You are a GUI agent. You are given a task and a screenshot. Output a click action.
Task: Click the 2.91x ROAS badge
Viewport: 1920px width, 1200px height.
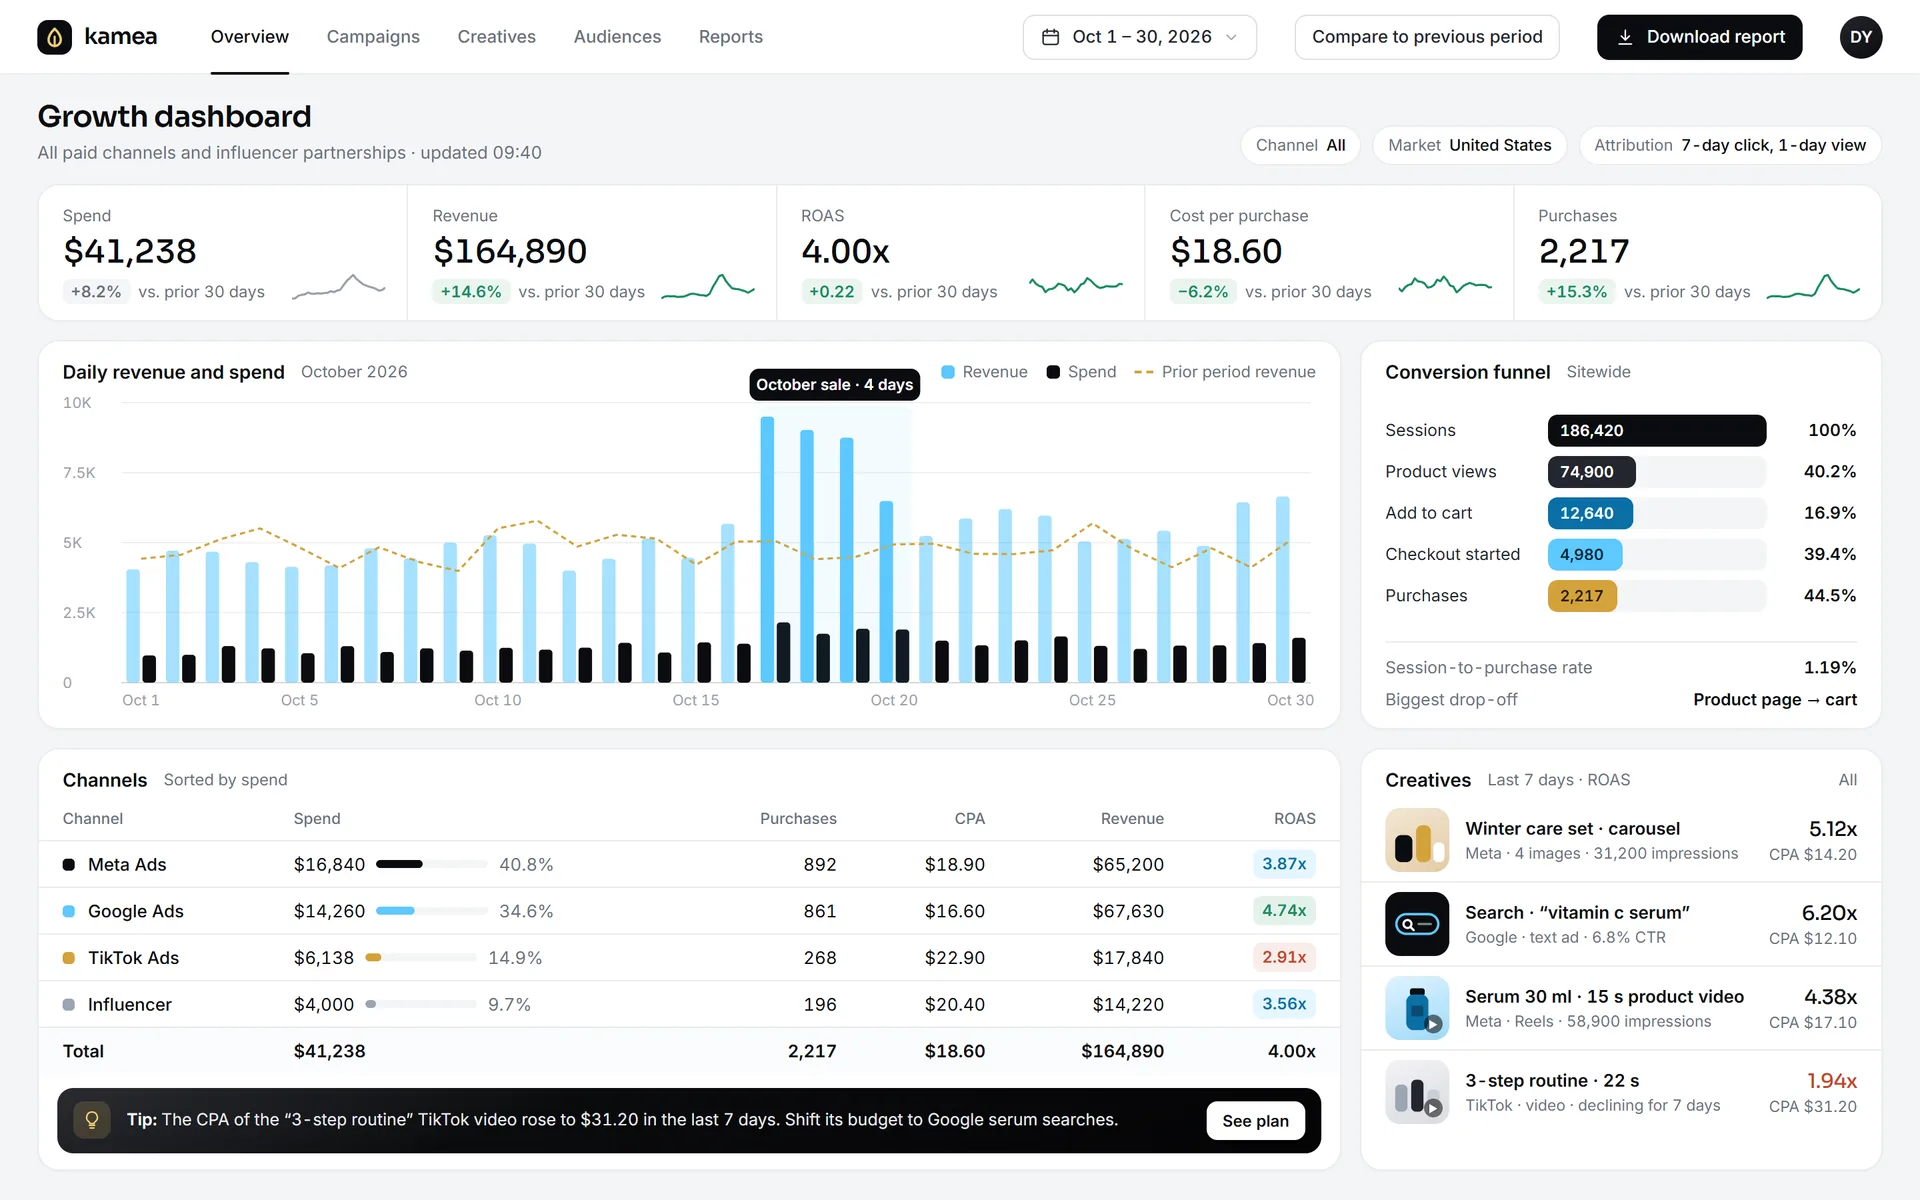pyautogui.click(x=1284, y=957)
